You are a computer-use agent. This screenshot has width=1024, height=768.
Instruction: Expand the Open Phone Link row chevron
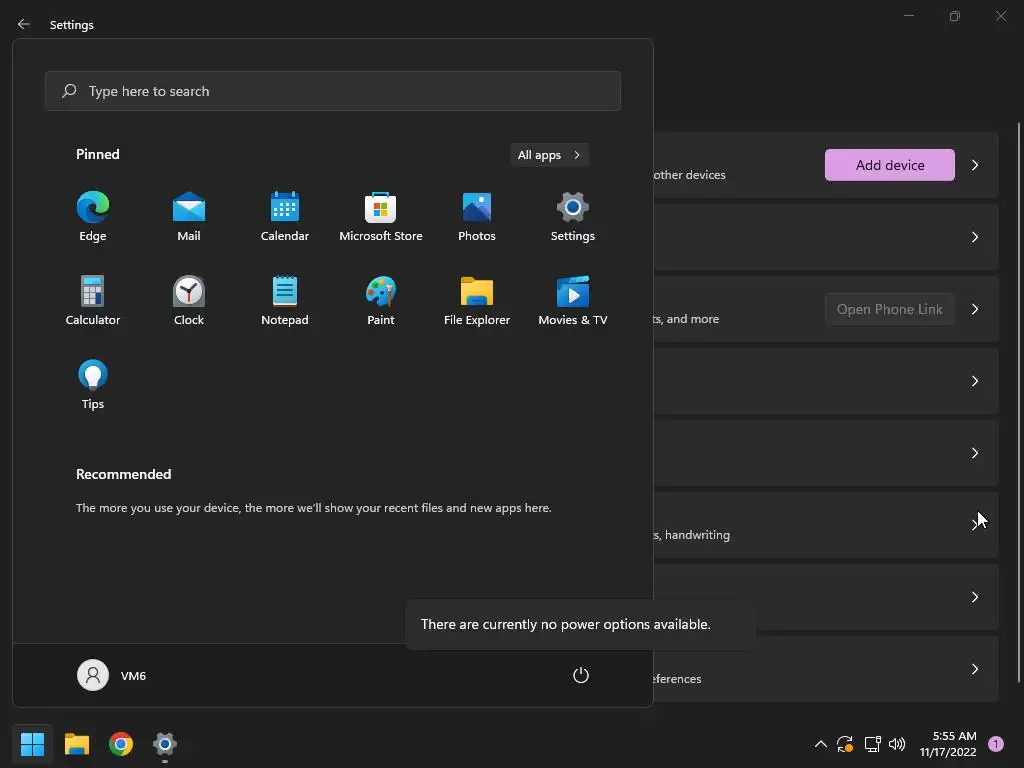click(975, 309)
